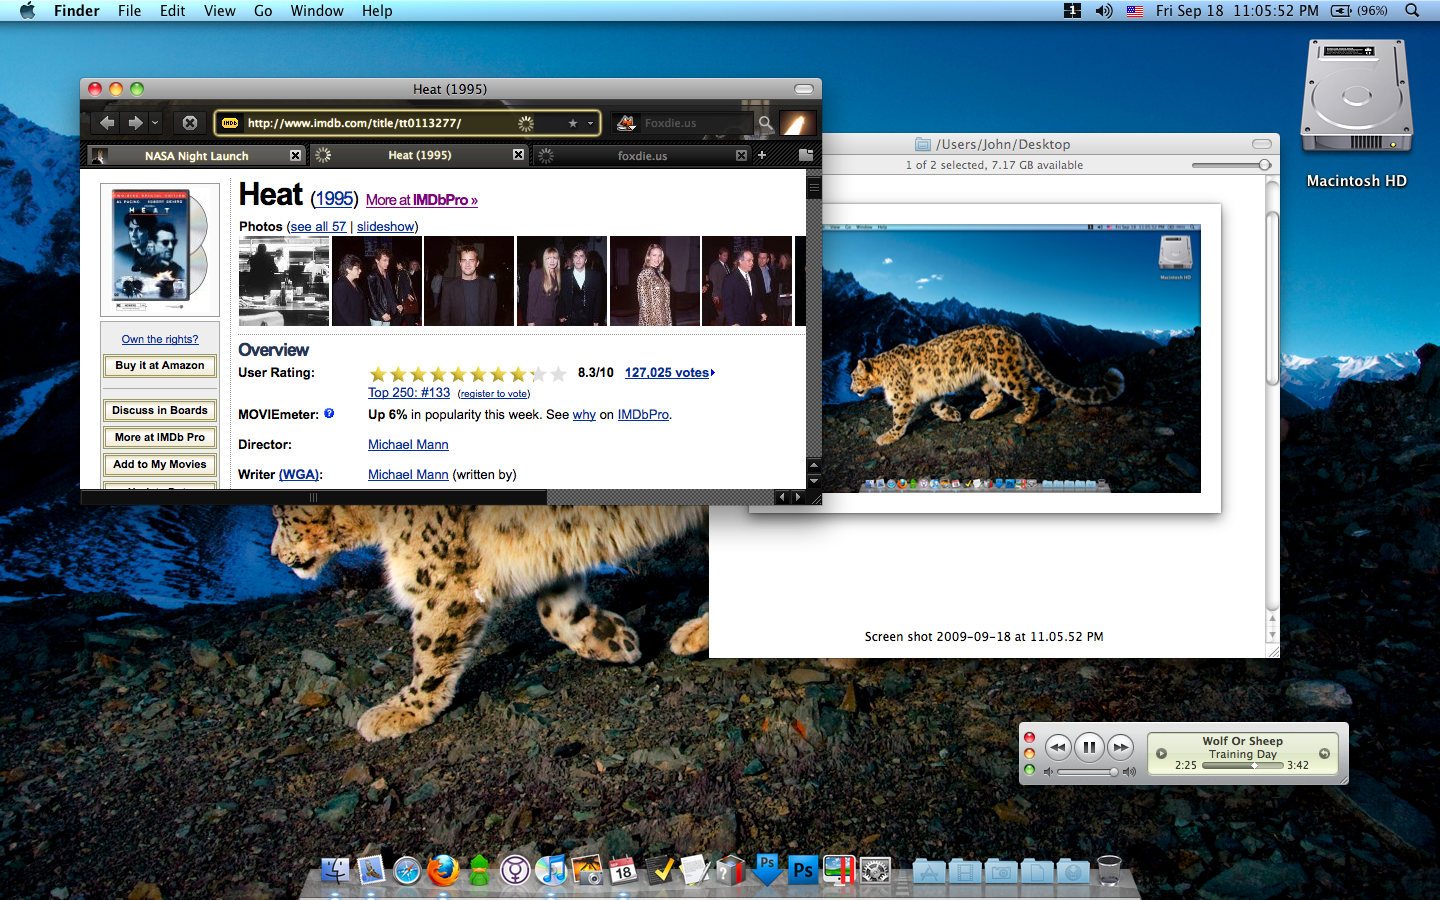The image size is (1440, 900).
Task: Click 'Own the rights?' link
Action: [160, 339]
